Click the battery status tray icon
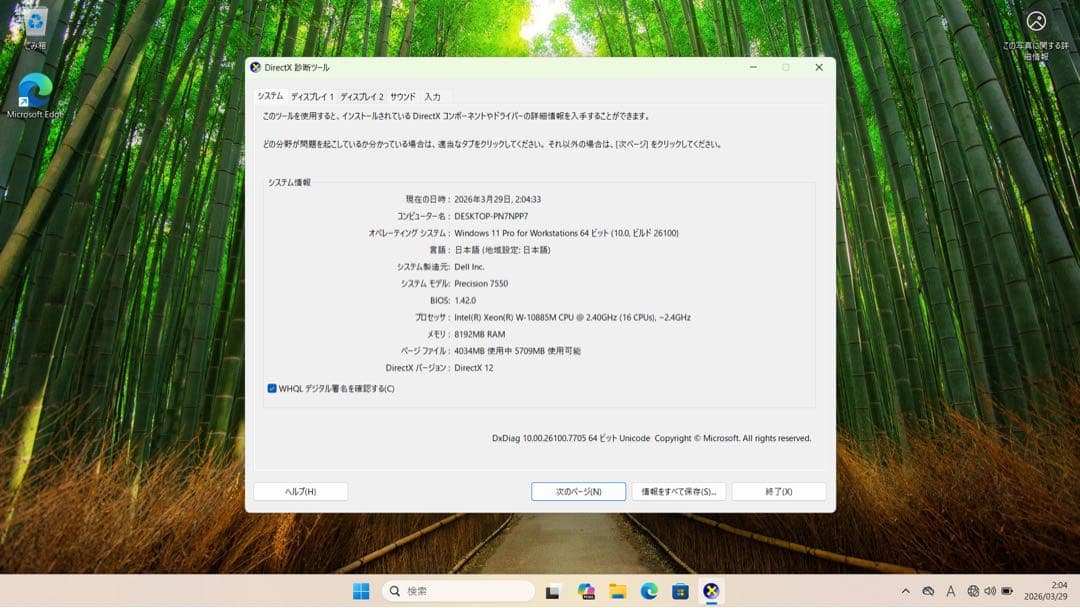This screenshot has height=608, width=1080. pyautogui.click(x=1007, y=591)
